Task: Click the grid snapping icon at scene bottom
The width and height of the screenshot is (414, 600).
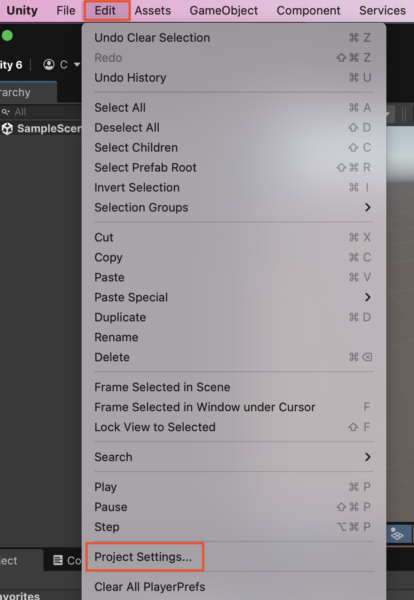Action: point(397,534)
